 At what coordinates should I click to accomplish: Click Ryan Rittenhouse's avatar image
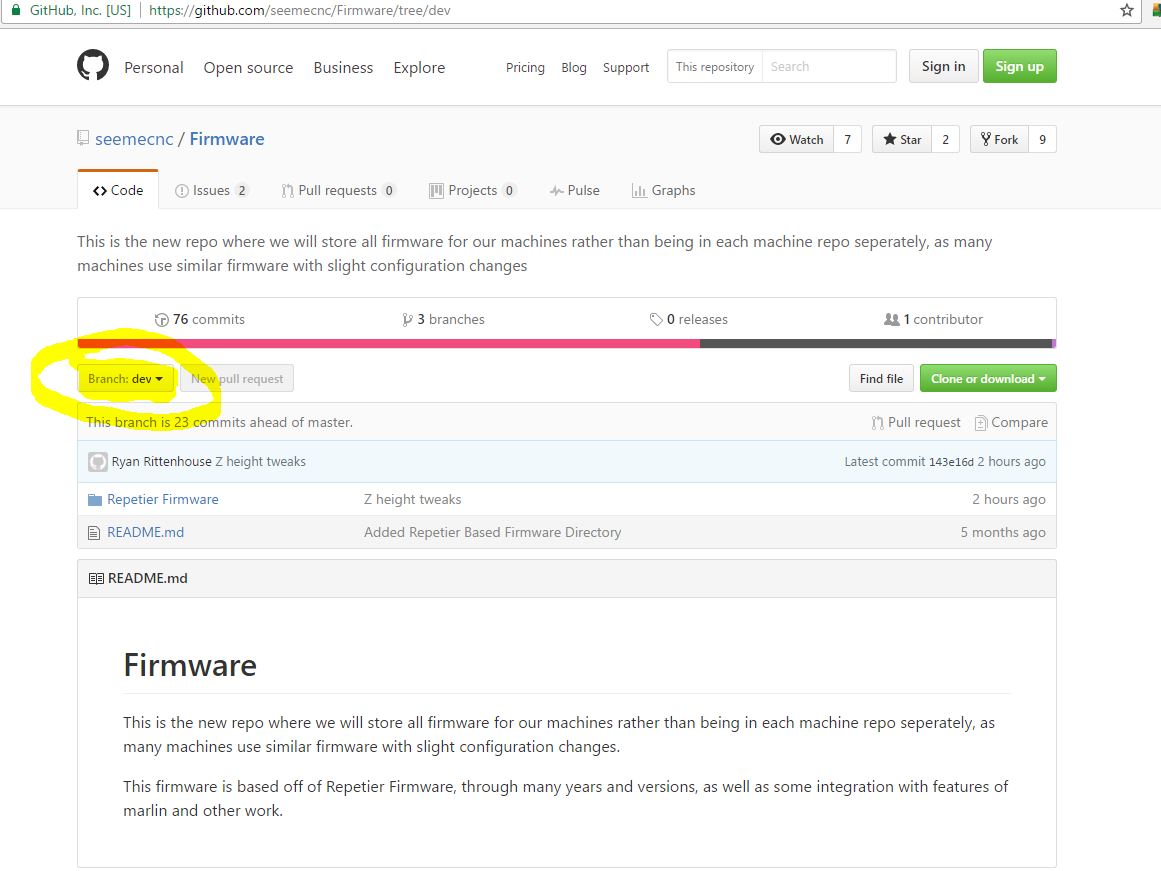98,462
